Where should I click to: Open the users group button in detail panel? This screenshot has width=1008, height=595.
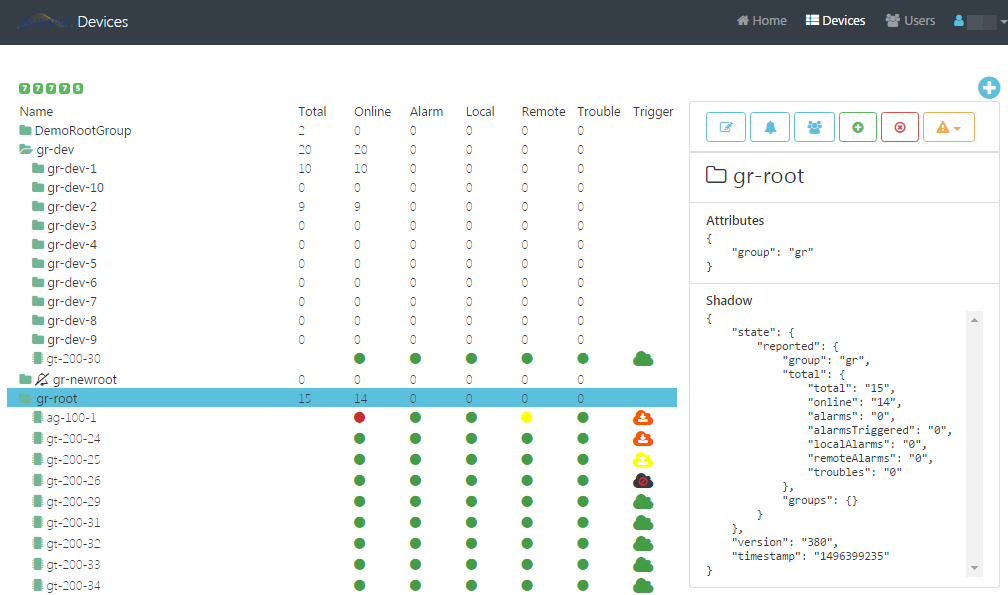pyautogui.click(x=814, y=127)
